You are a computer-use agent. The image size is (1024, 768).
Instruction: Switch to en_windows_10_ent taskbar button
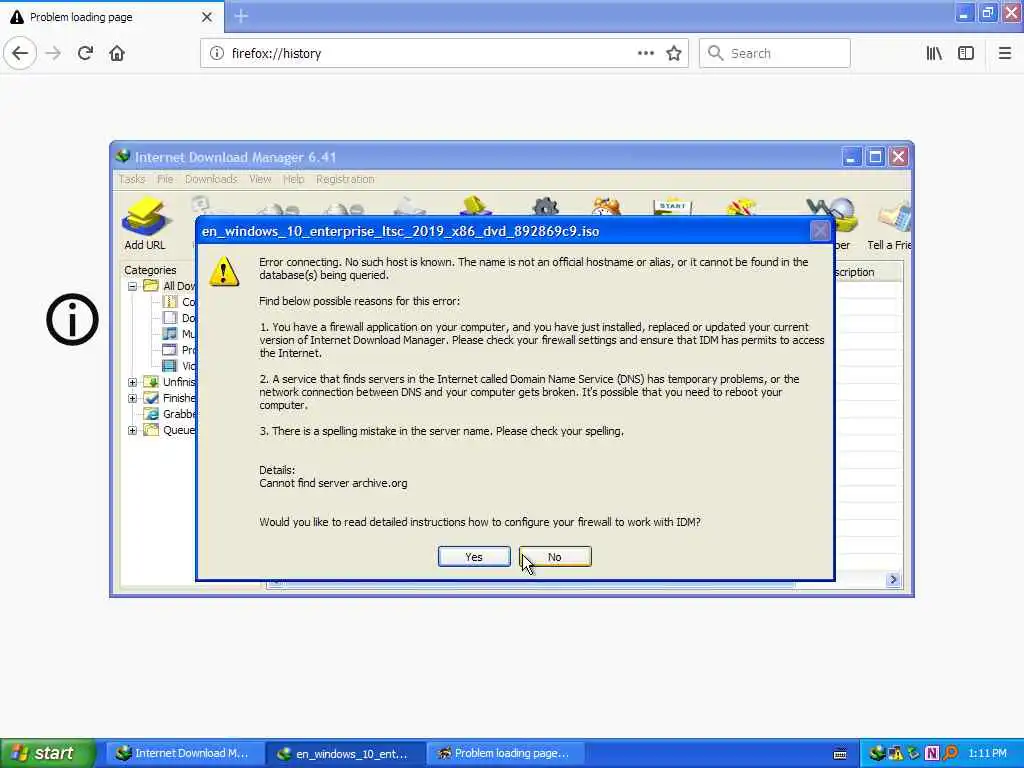[x=345, y=754]
